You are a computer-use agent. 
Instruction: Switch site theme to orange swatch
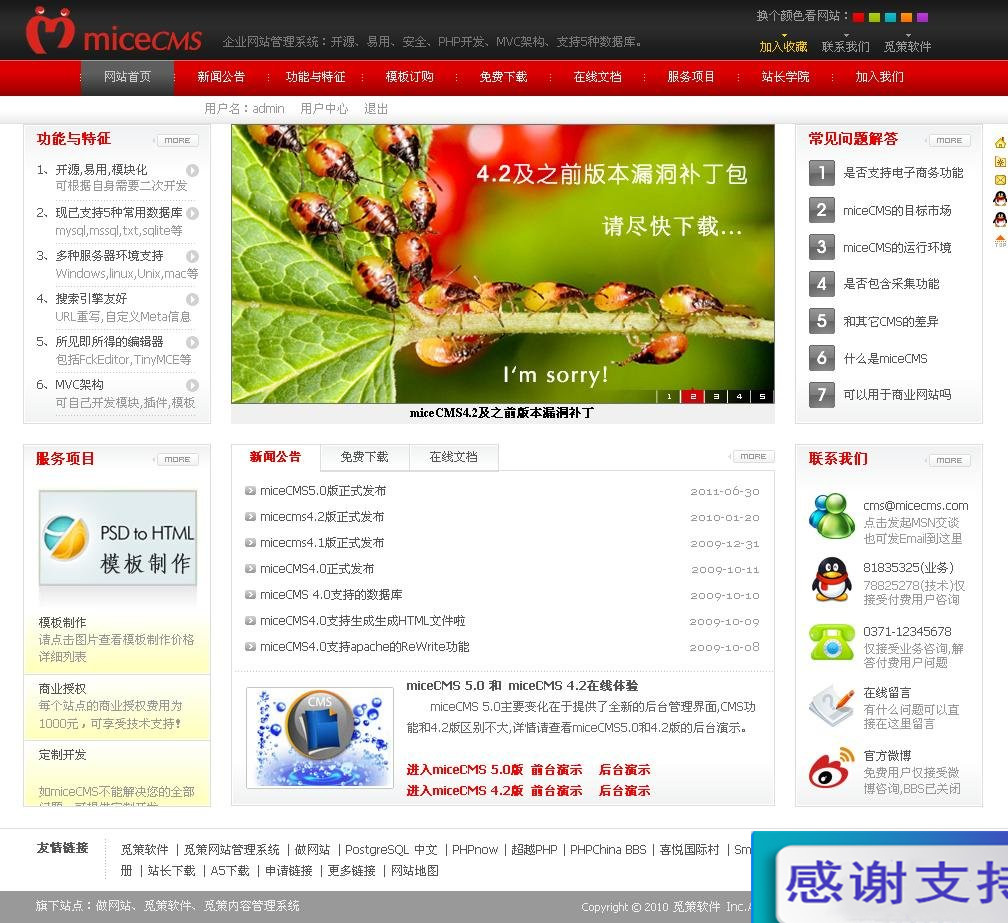906,17
